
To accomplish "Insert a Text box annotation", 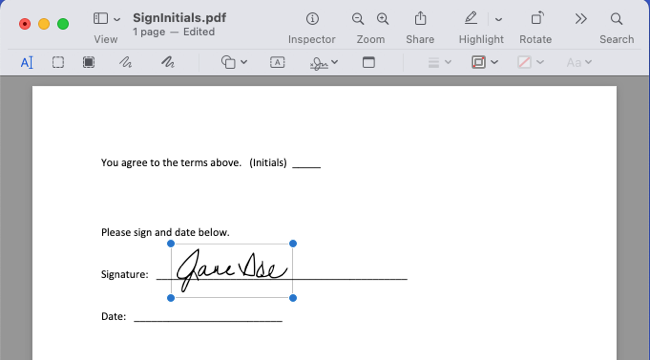I will click(277, 62).
